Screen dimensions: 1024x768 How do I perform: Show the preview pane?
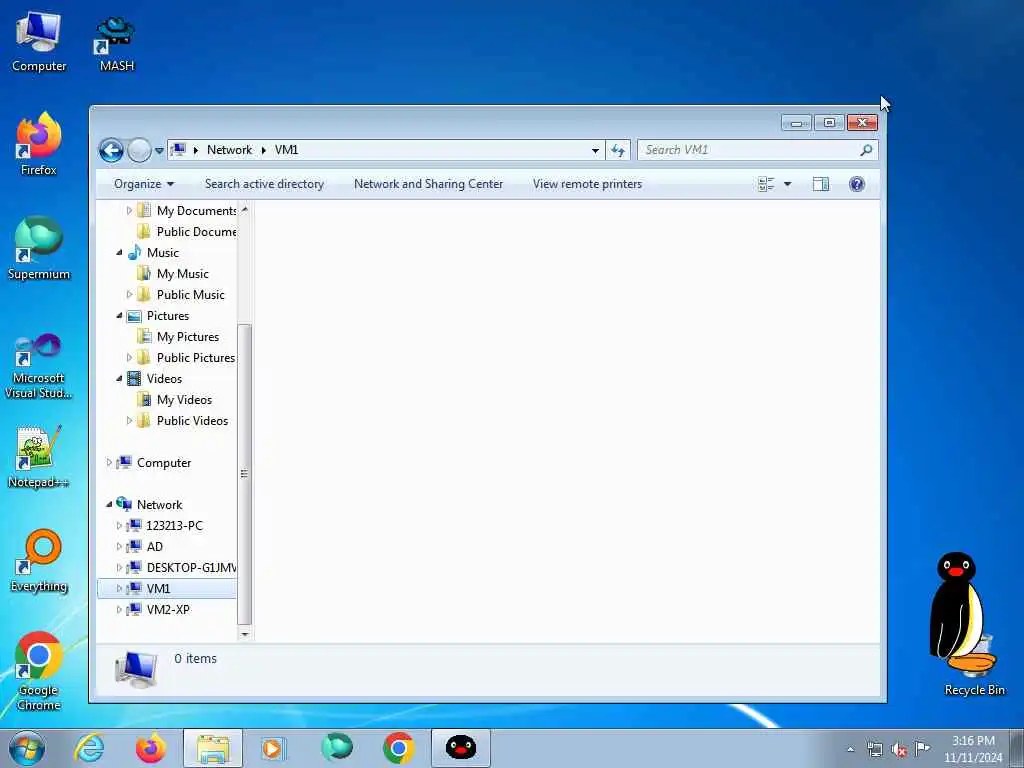(821, 184)
